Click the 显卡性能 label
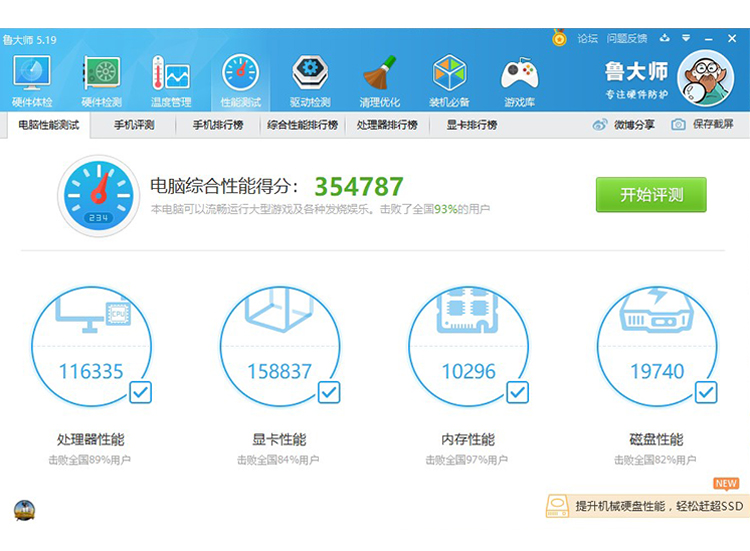Viewport: 750px width, 551px height. (279, 439)
